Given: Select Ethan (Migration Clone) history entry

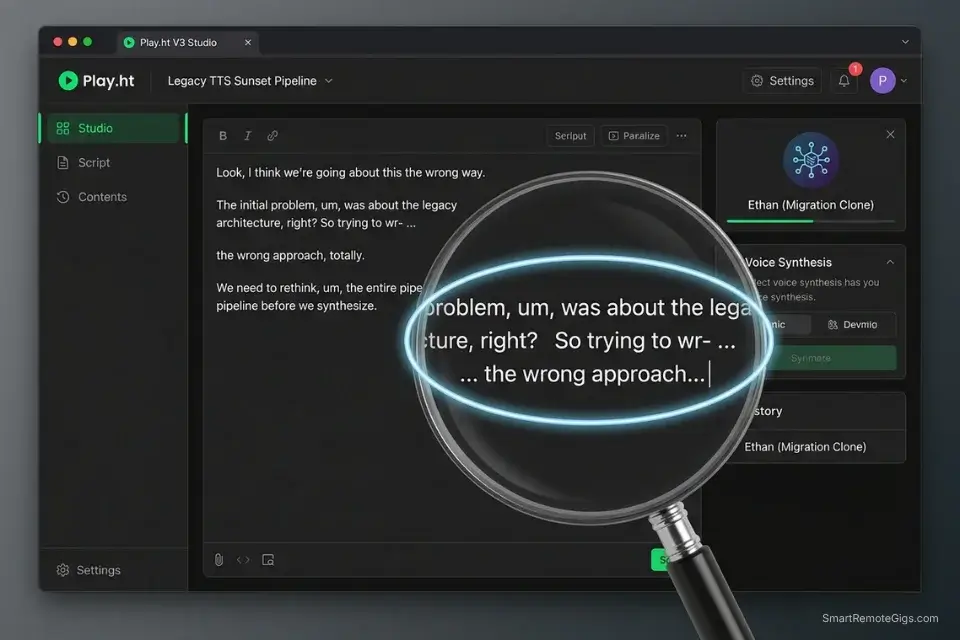Looking at the screenshot, I should tap(805, 447).
